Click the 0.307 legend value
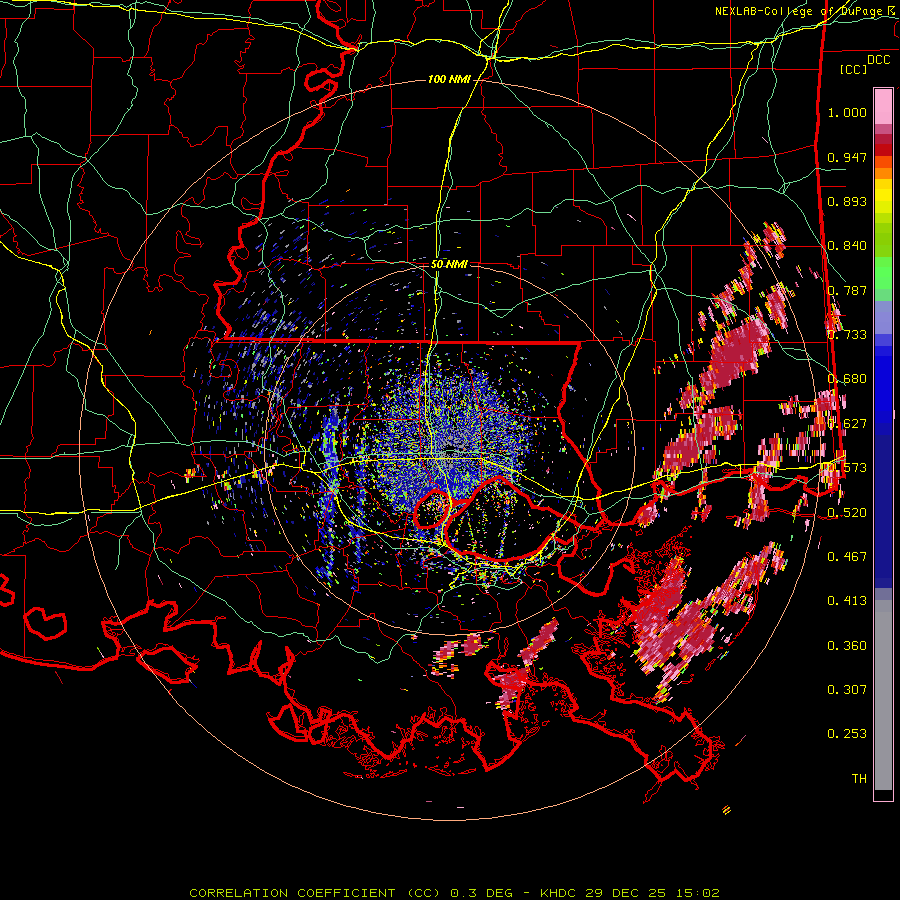The height and width of the screenshot is (900, 900). tap(847, 689)
